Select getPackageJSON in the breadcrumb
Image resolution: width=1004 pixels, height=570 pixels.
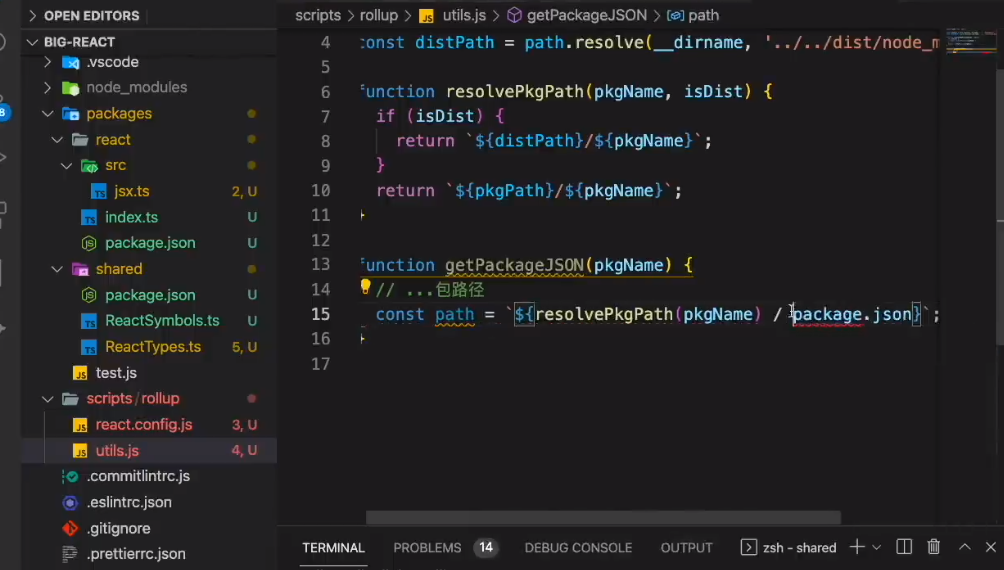tap(587, 15)
